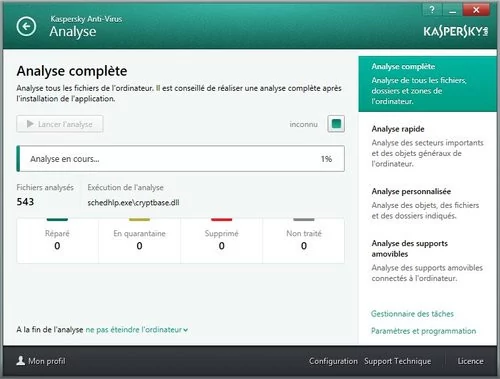Image resolution: width=500 pixels, height=379 pixels.
Task: Open Support Technique in the footer
Action: 397,361
